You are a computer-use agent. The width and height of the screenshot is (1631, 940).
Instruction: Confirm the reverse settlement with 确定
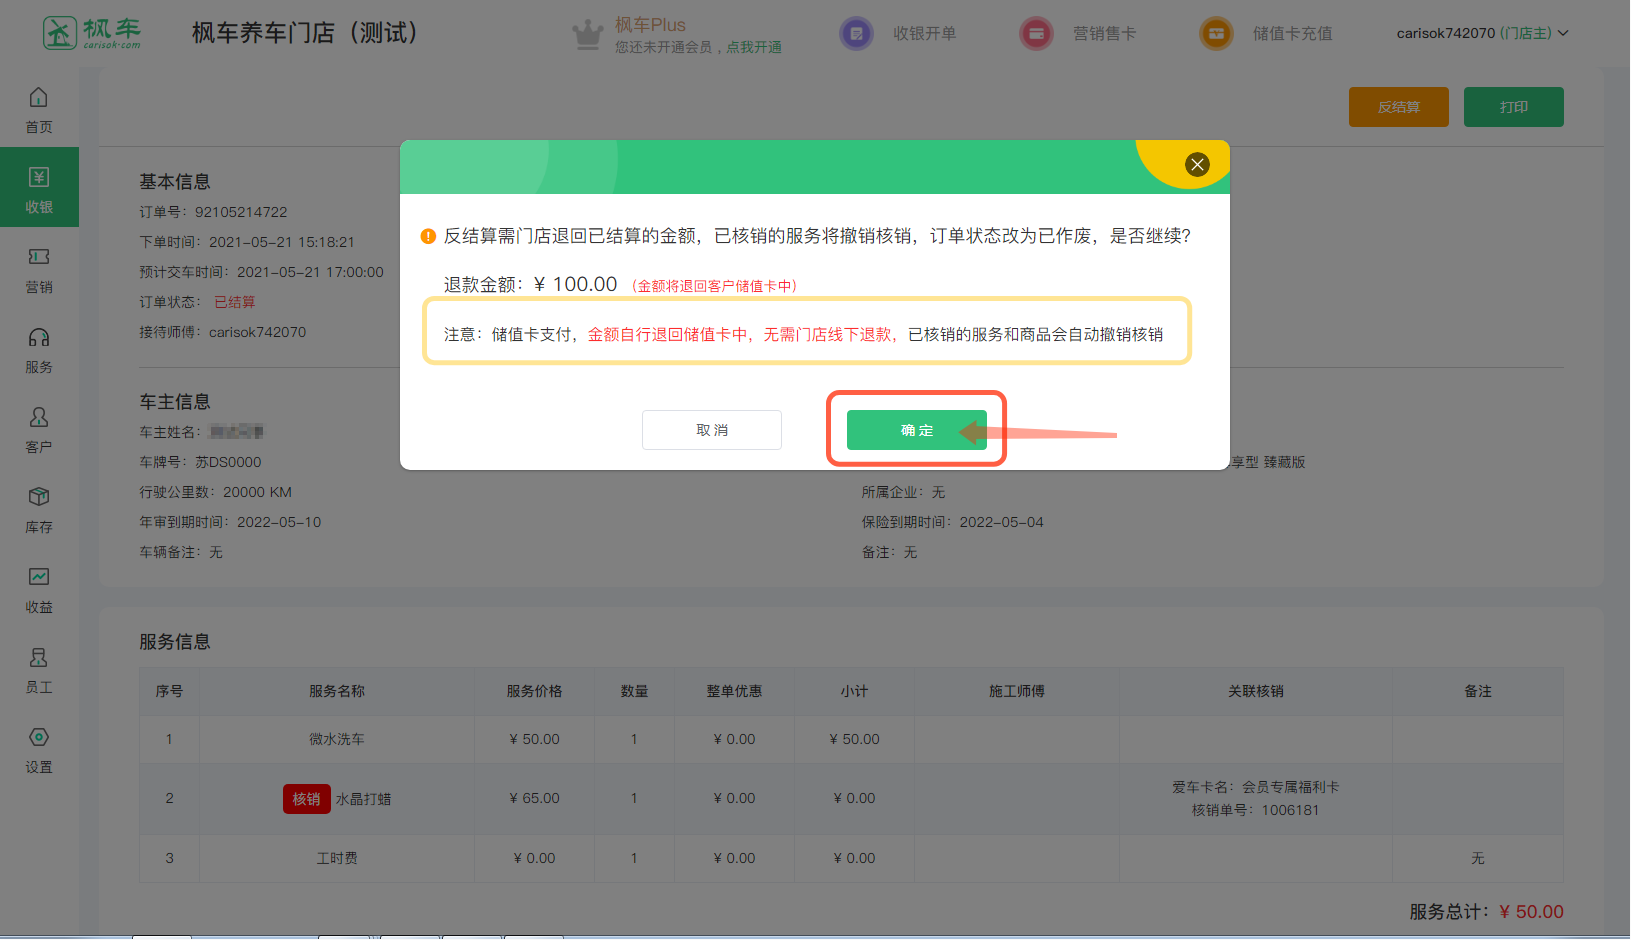click(x=916, y=430)
